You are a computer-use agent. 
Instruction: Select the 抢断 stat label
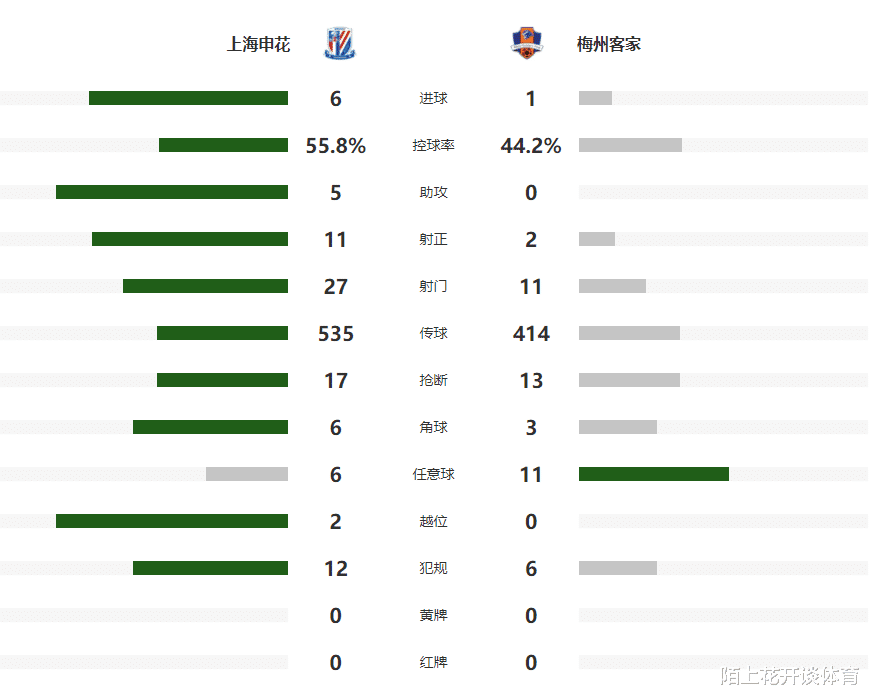coord(433,380)
